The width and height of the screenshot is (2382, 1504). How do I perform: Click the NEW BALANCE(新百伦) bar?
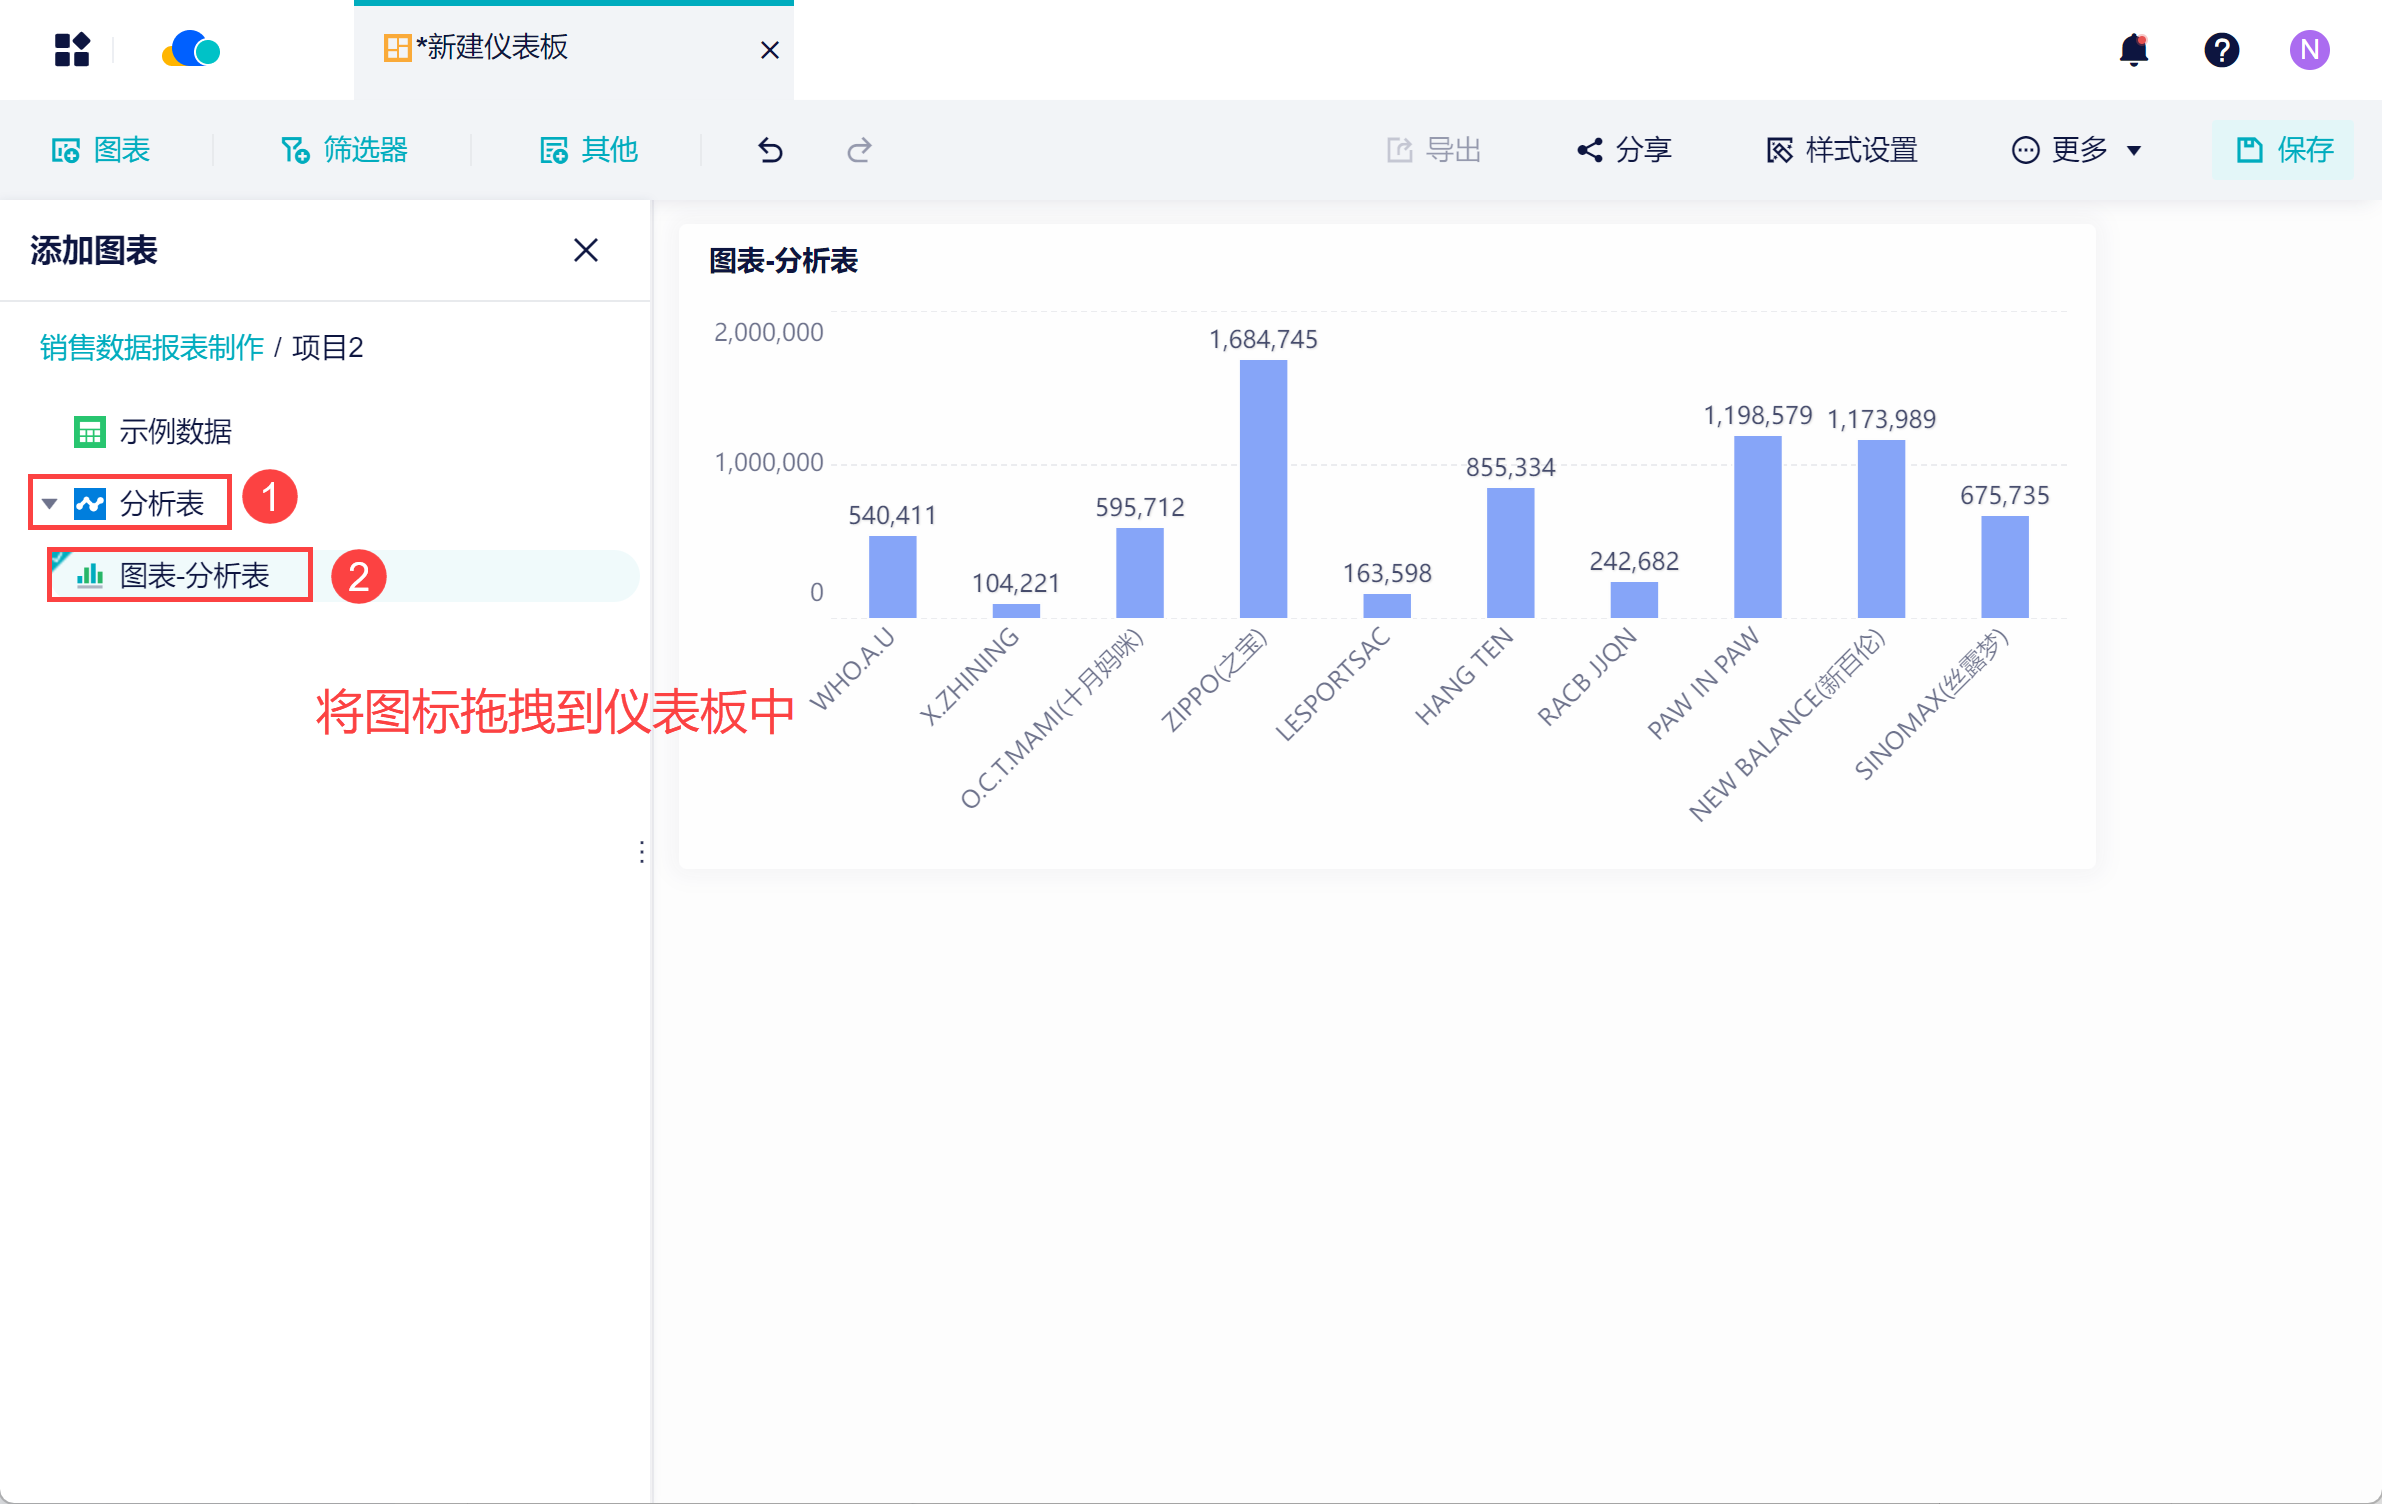(1881, 528)
